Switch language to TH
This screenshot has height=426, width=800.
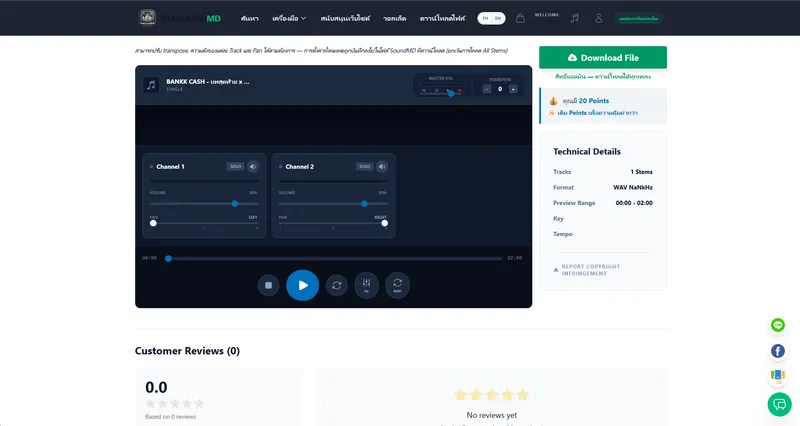(485, 18)
